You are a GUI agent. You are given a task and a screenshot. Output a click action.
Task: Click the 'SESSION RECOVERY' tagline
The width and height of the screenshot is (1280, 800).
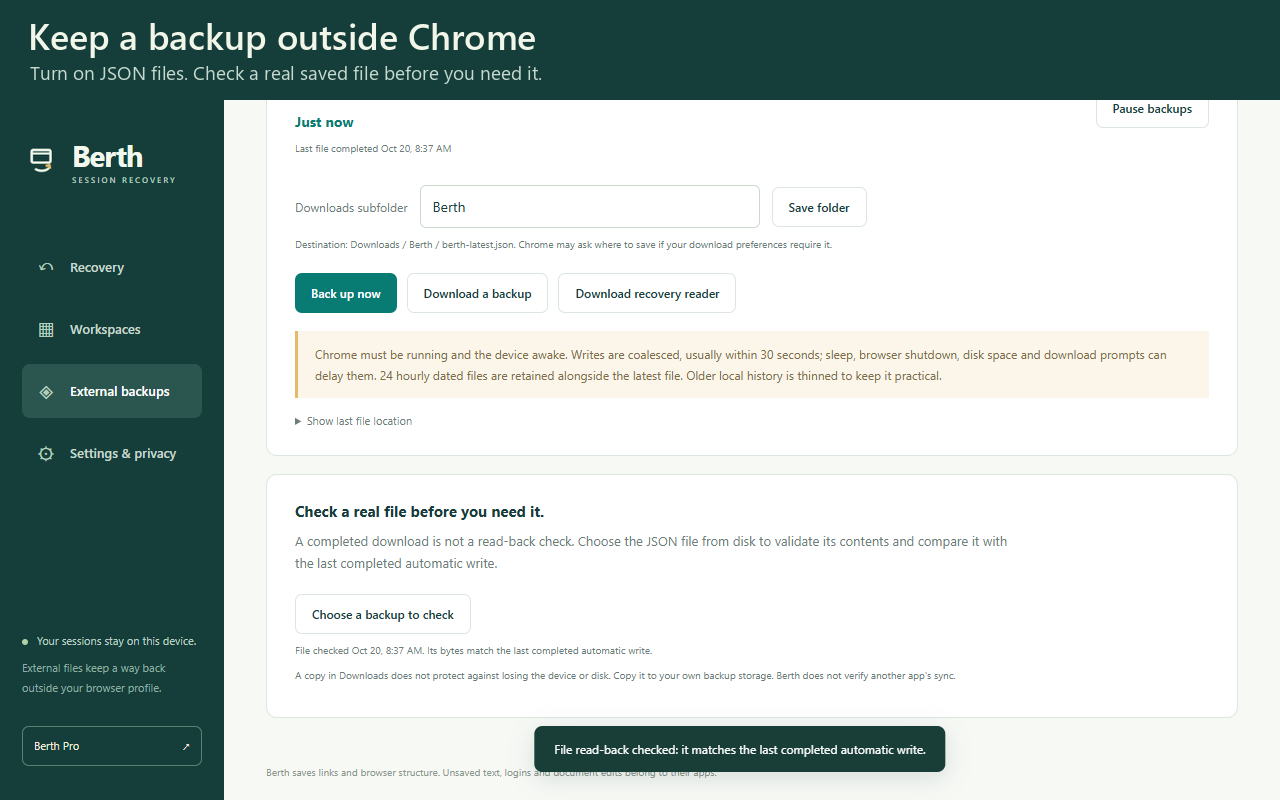click(124, 180)
